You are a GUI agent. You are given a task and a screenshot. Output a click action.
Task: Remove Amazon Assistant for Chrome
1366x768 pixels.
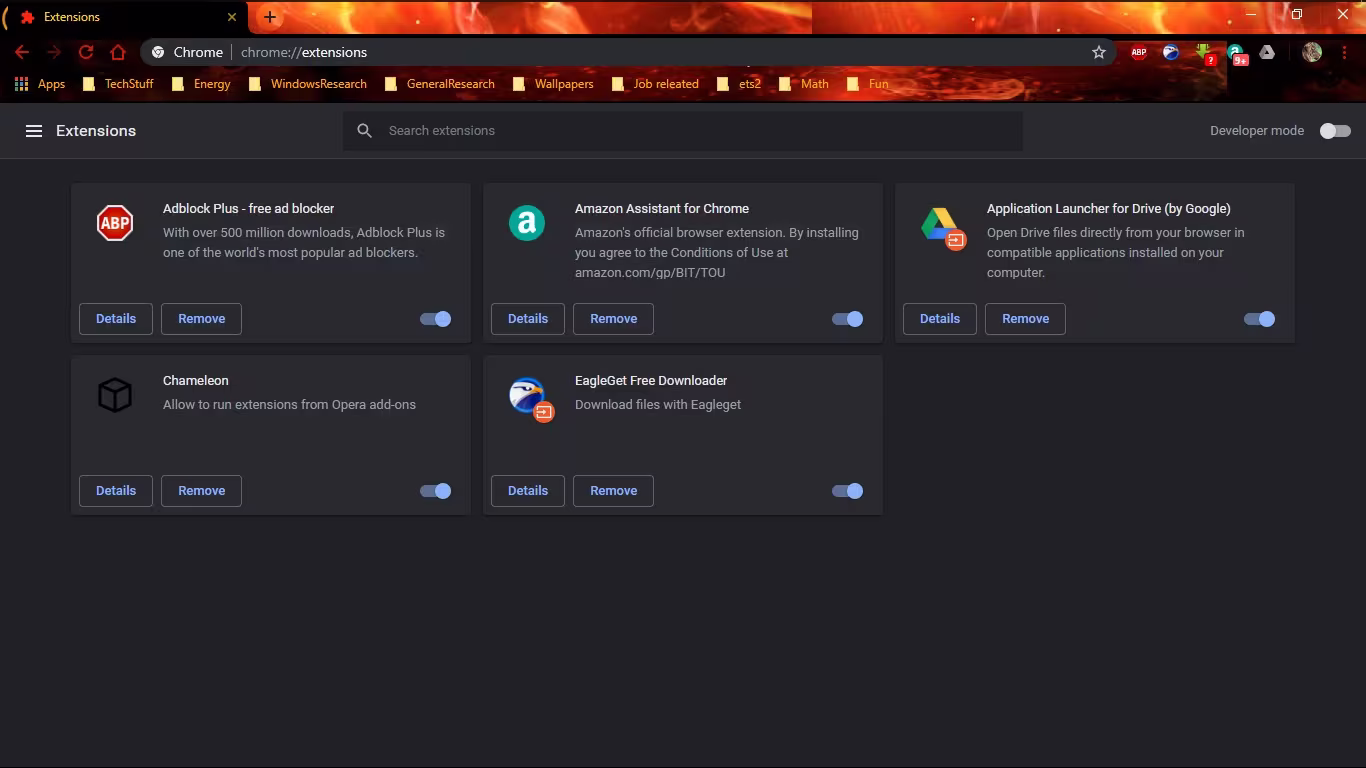[613, 319]
